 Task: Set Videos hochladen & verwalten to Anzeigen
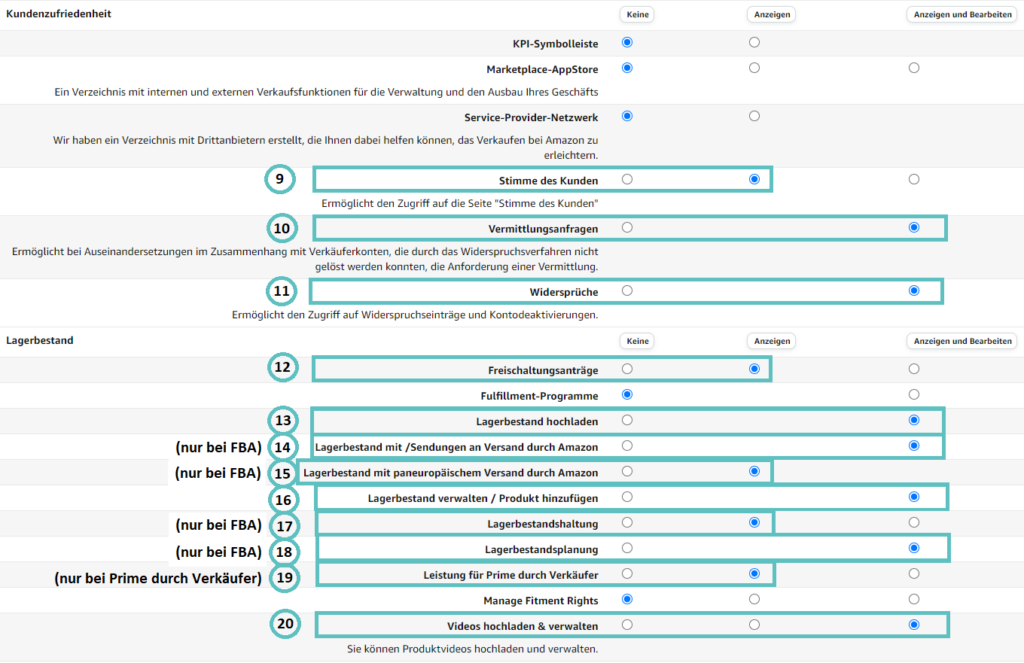[x=754, y=624]
